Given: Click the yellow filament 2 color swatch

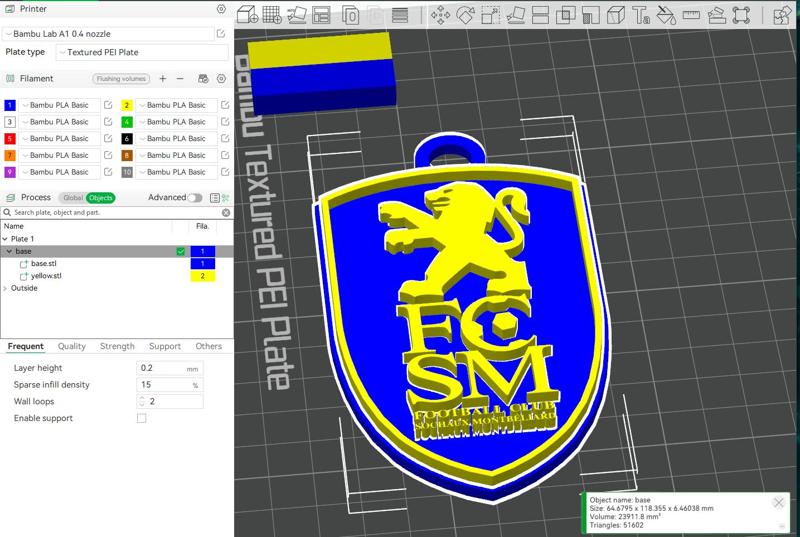Looking at the screenshot, I should 127,105.
